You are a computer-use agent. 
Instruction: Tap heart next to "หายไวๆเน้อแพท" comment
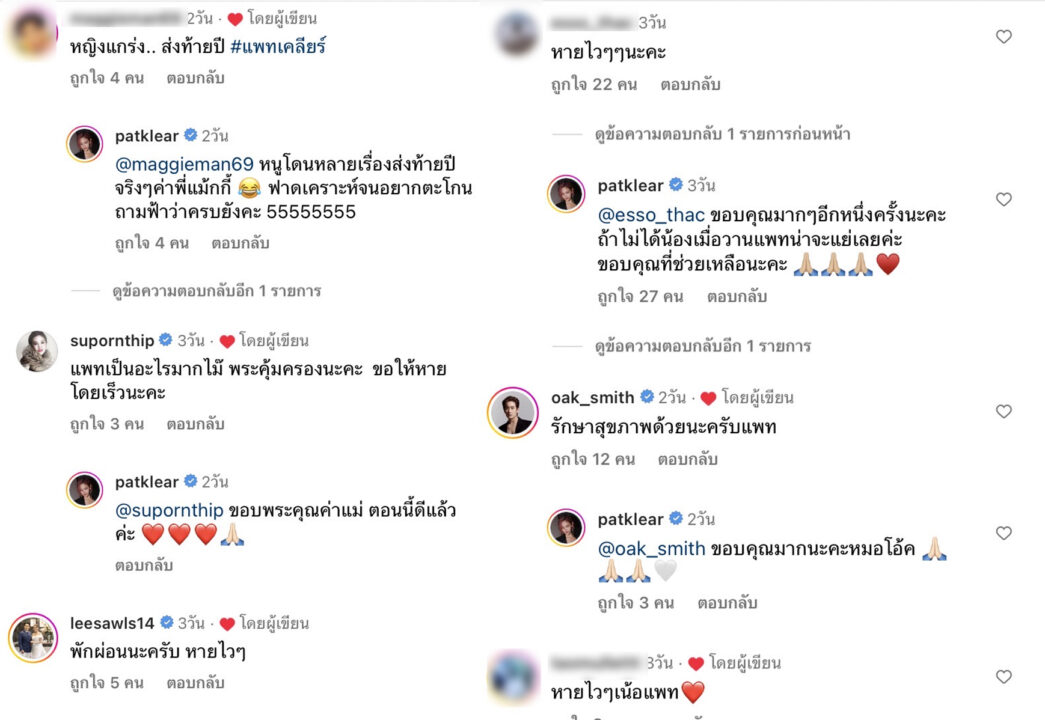point(1004,677)
